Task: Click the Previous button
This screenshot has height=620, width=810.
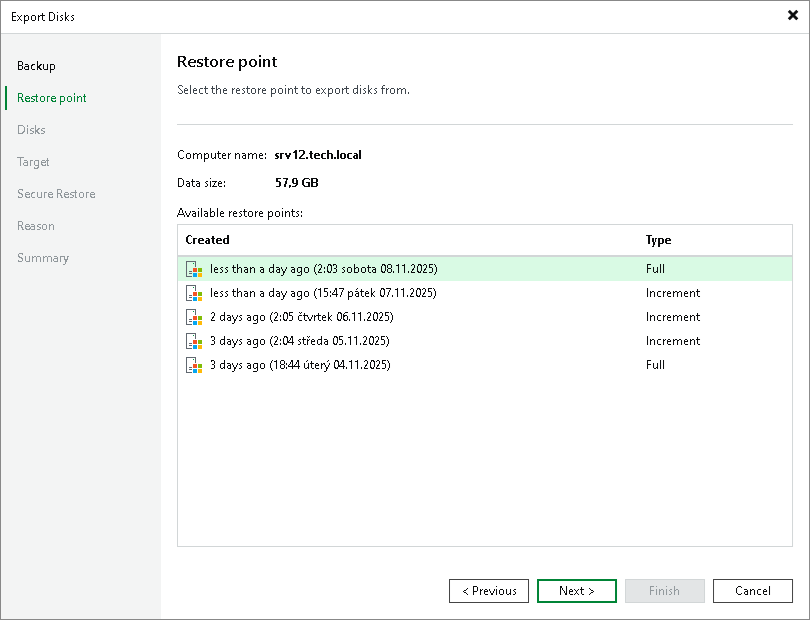Action: coord(489,590)
